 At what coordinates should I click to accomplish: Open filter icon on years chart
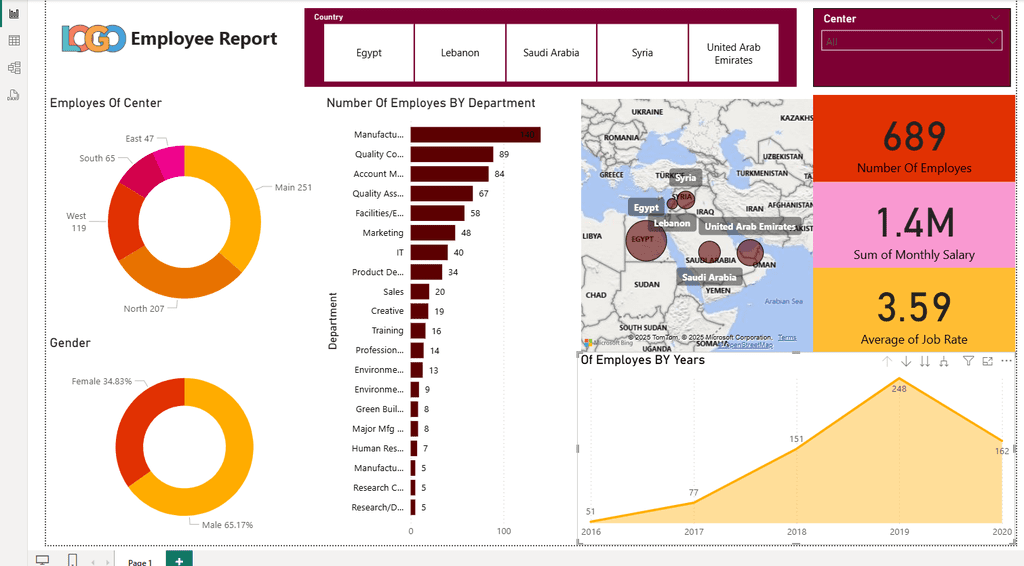point(968,360)
